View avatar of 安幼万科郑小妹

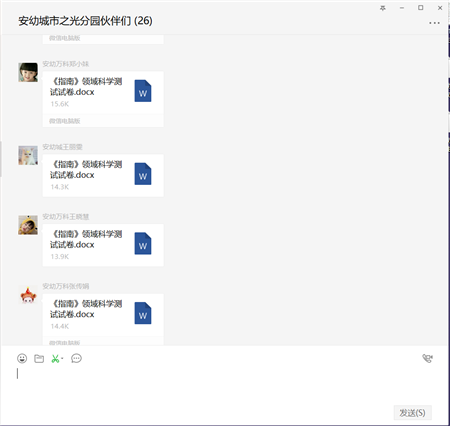(28, 72)
